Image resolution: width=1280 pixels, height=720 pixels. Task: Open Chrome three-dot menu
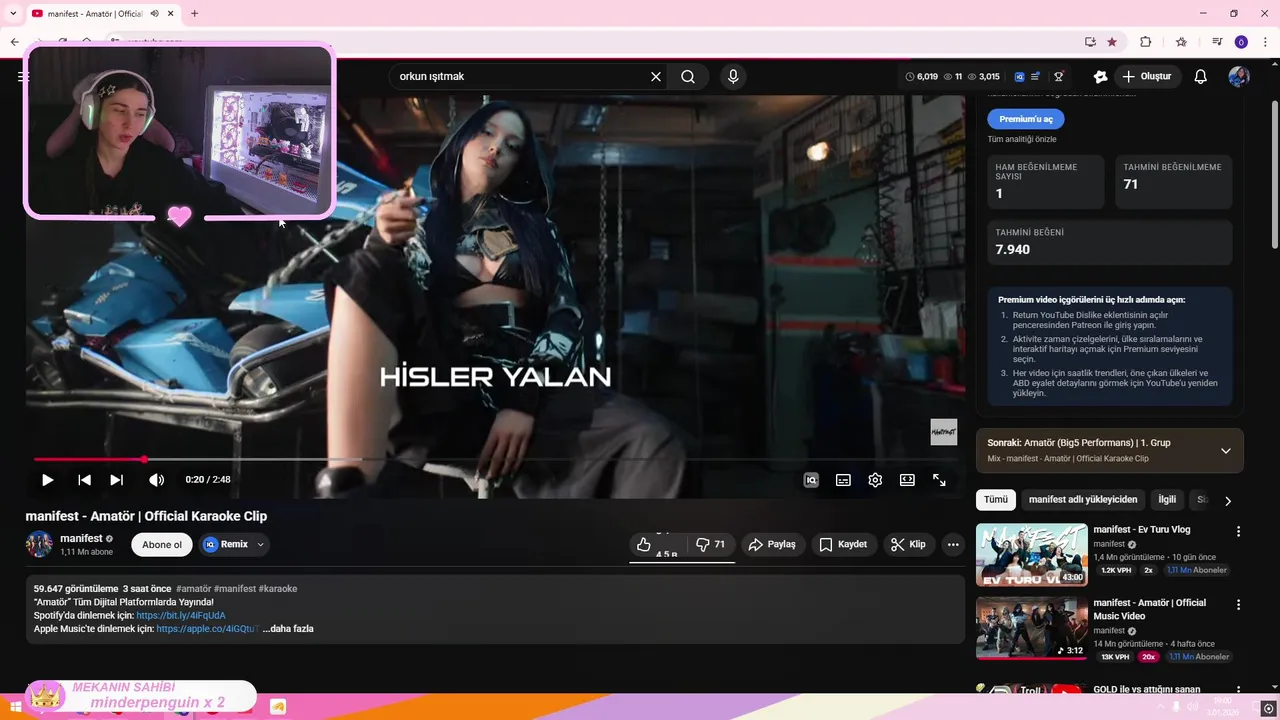(1266, 42)
